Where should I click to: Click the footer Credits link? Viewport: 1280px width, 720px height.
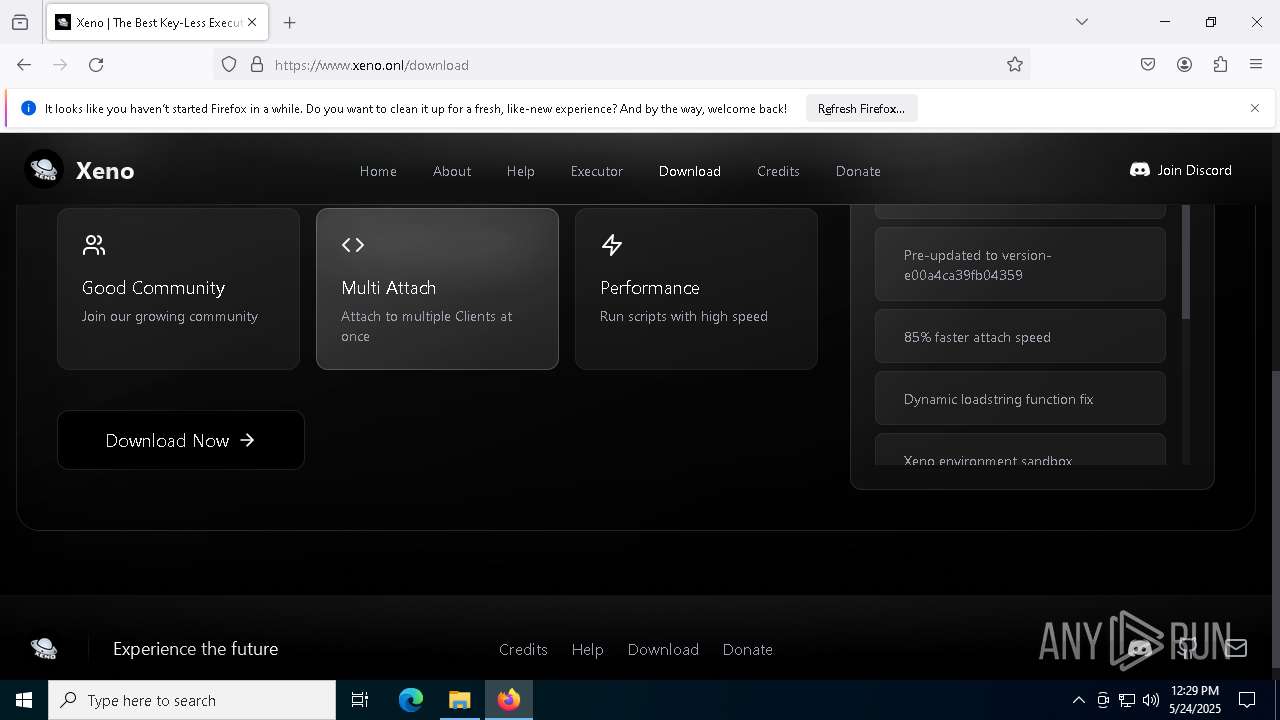[x=523, y=649]
